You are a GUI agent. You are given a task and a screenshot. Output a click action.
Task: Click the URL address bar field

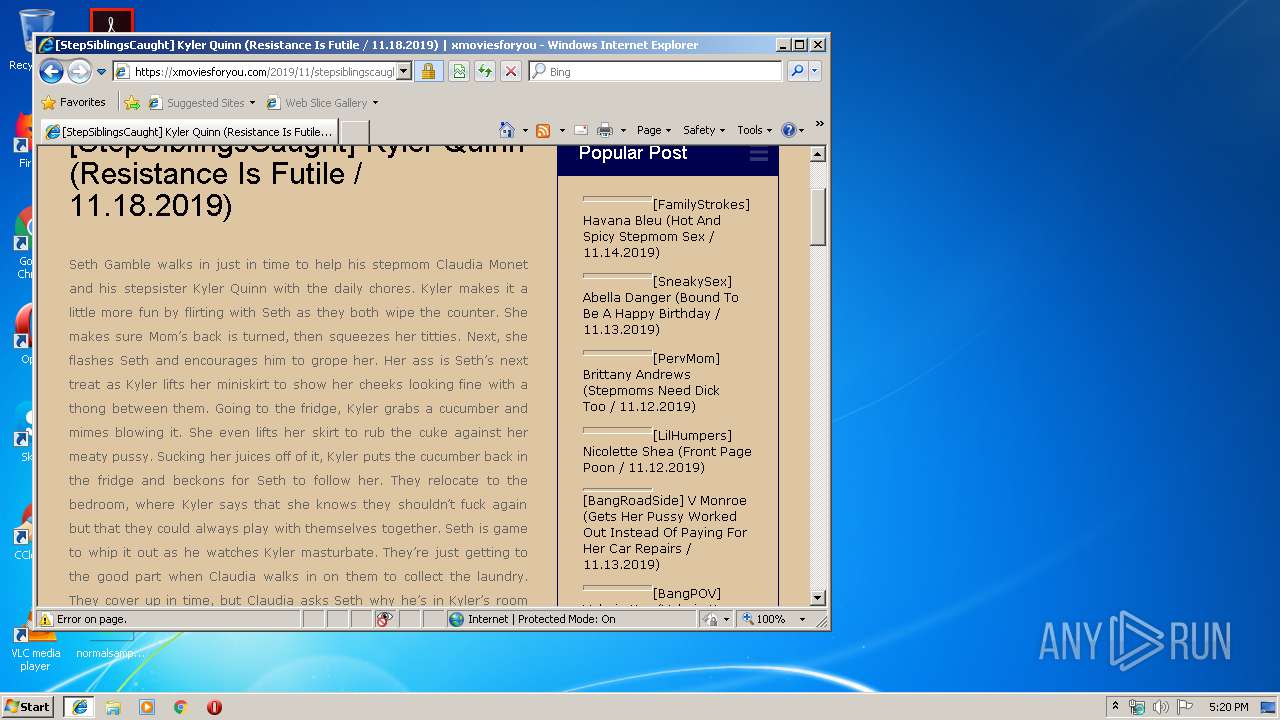click(x=254, y=72)
